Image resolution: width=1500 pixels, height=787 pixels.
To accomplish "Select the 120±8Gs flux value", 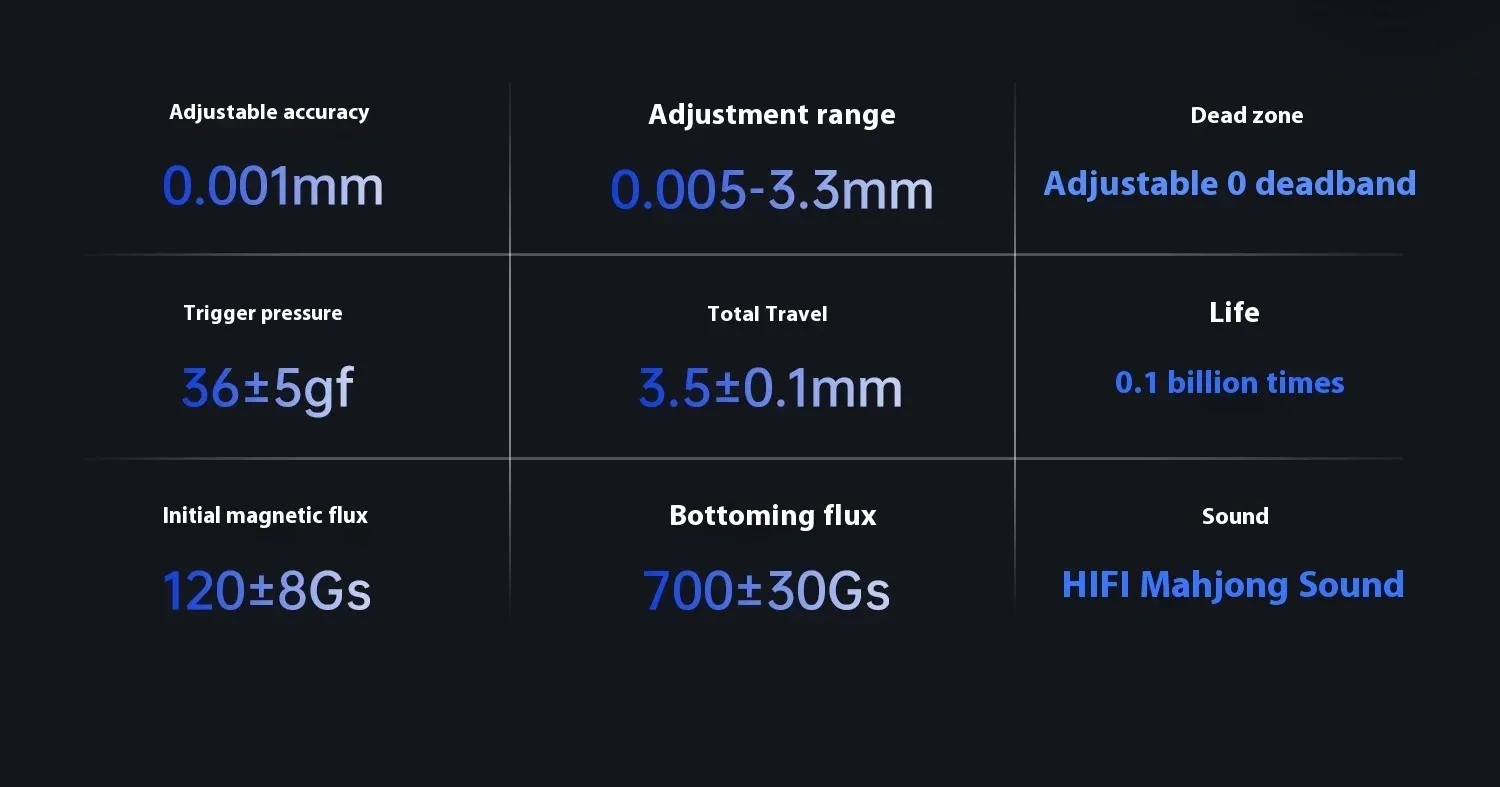I will point(266,590).
